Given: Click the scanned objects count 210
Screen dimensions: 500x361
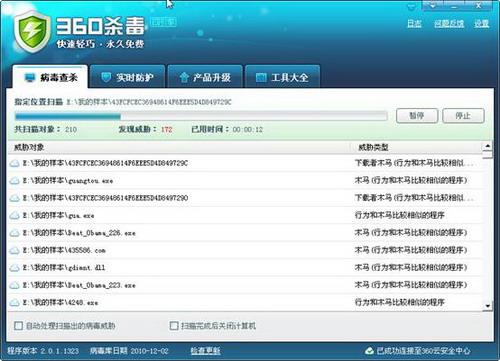Looking at the screenshot, I should click(x=71, y=129).
